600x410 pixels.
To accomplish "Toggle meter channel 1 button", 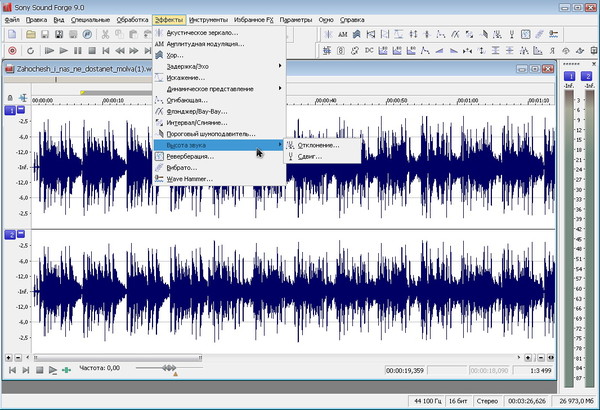I will pos(569,76).
